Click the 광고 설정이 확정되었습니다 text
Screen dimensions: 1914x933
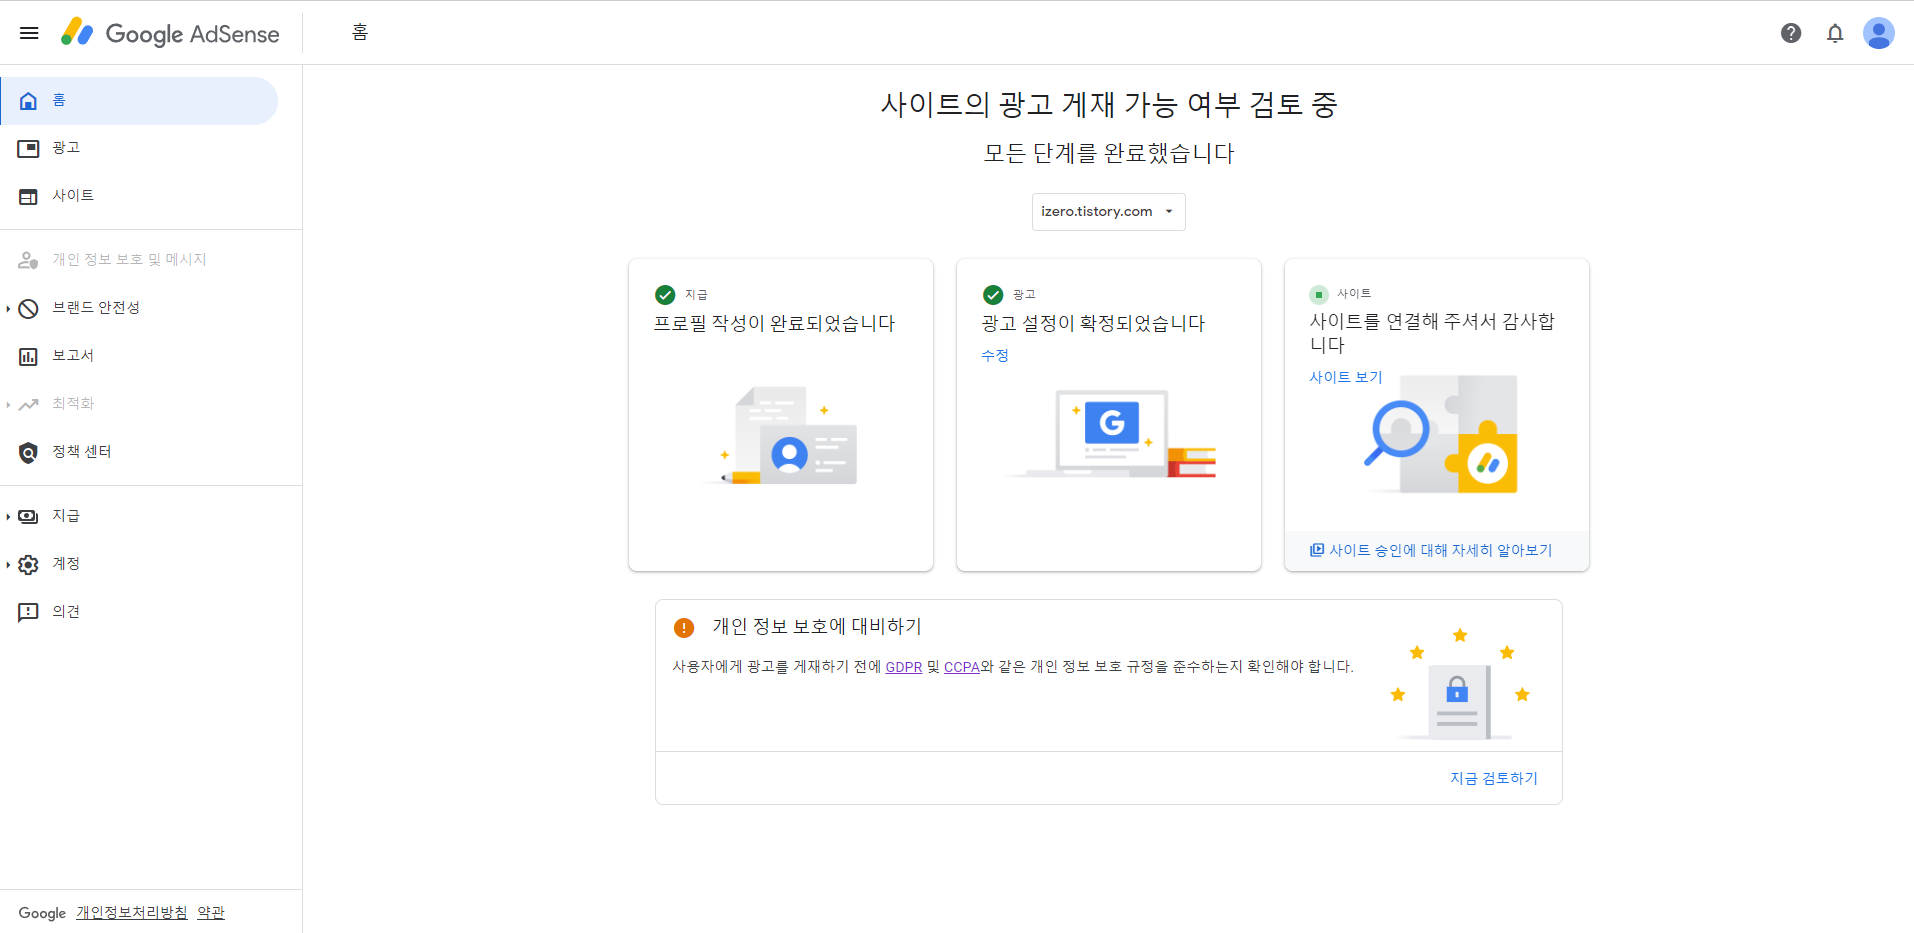pos(1093,323)
